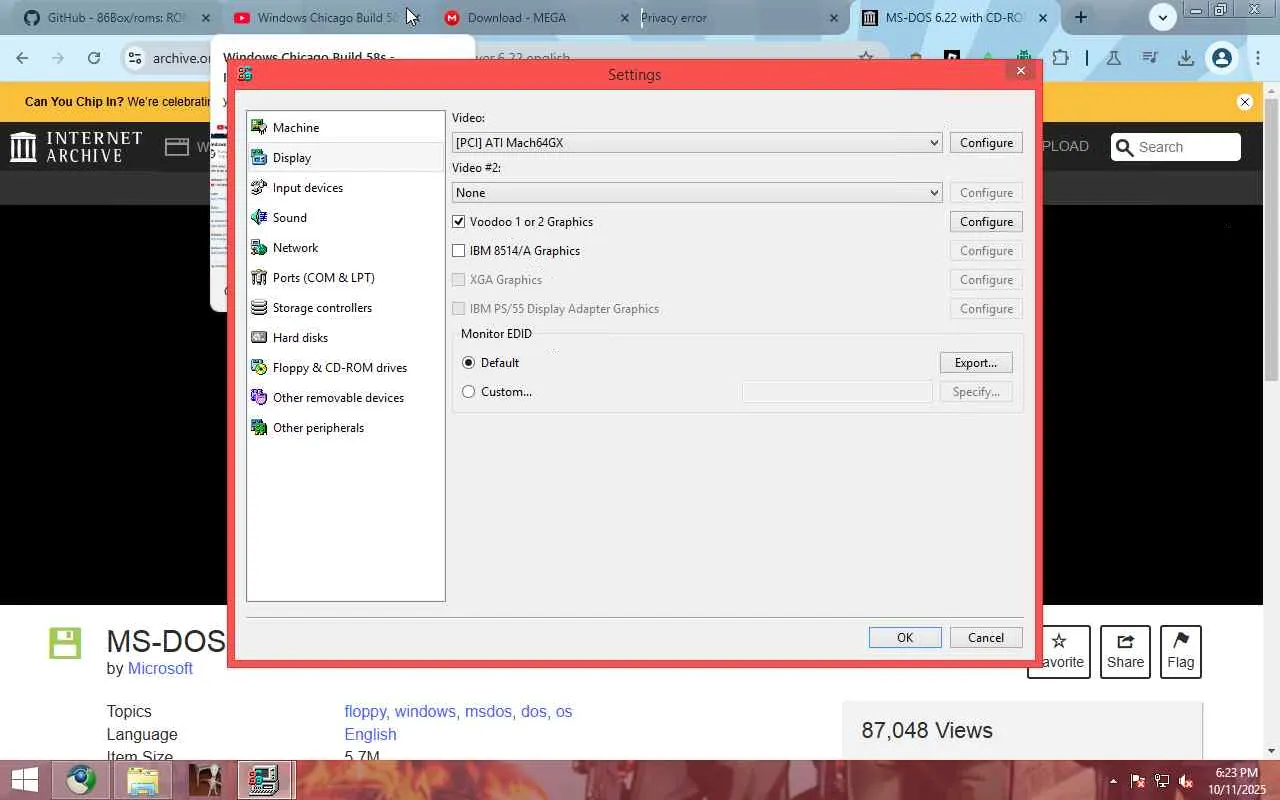Click the 86Box taskbar icon

(264, 780)
